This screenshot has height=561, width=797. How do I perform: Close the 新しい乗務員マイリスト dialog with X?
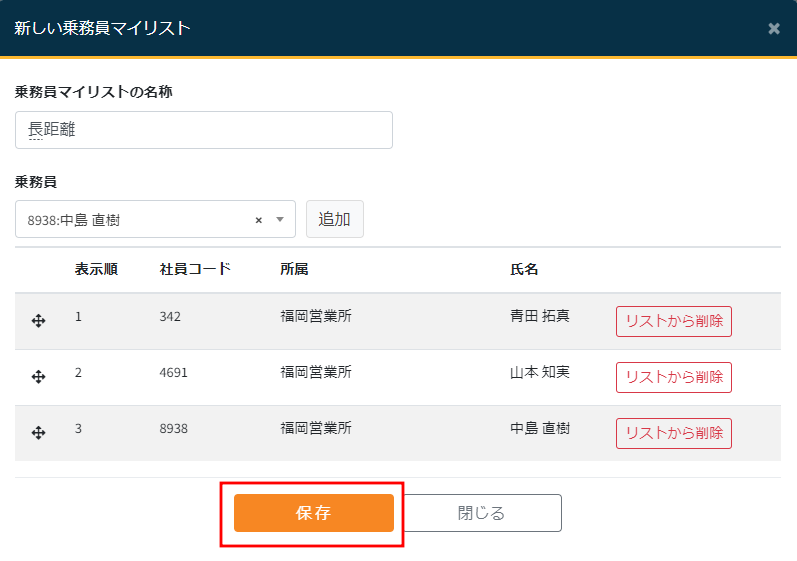tap(773, 29)
